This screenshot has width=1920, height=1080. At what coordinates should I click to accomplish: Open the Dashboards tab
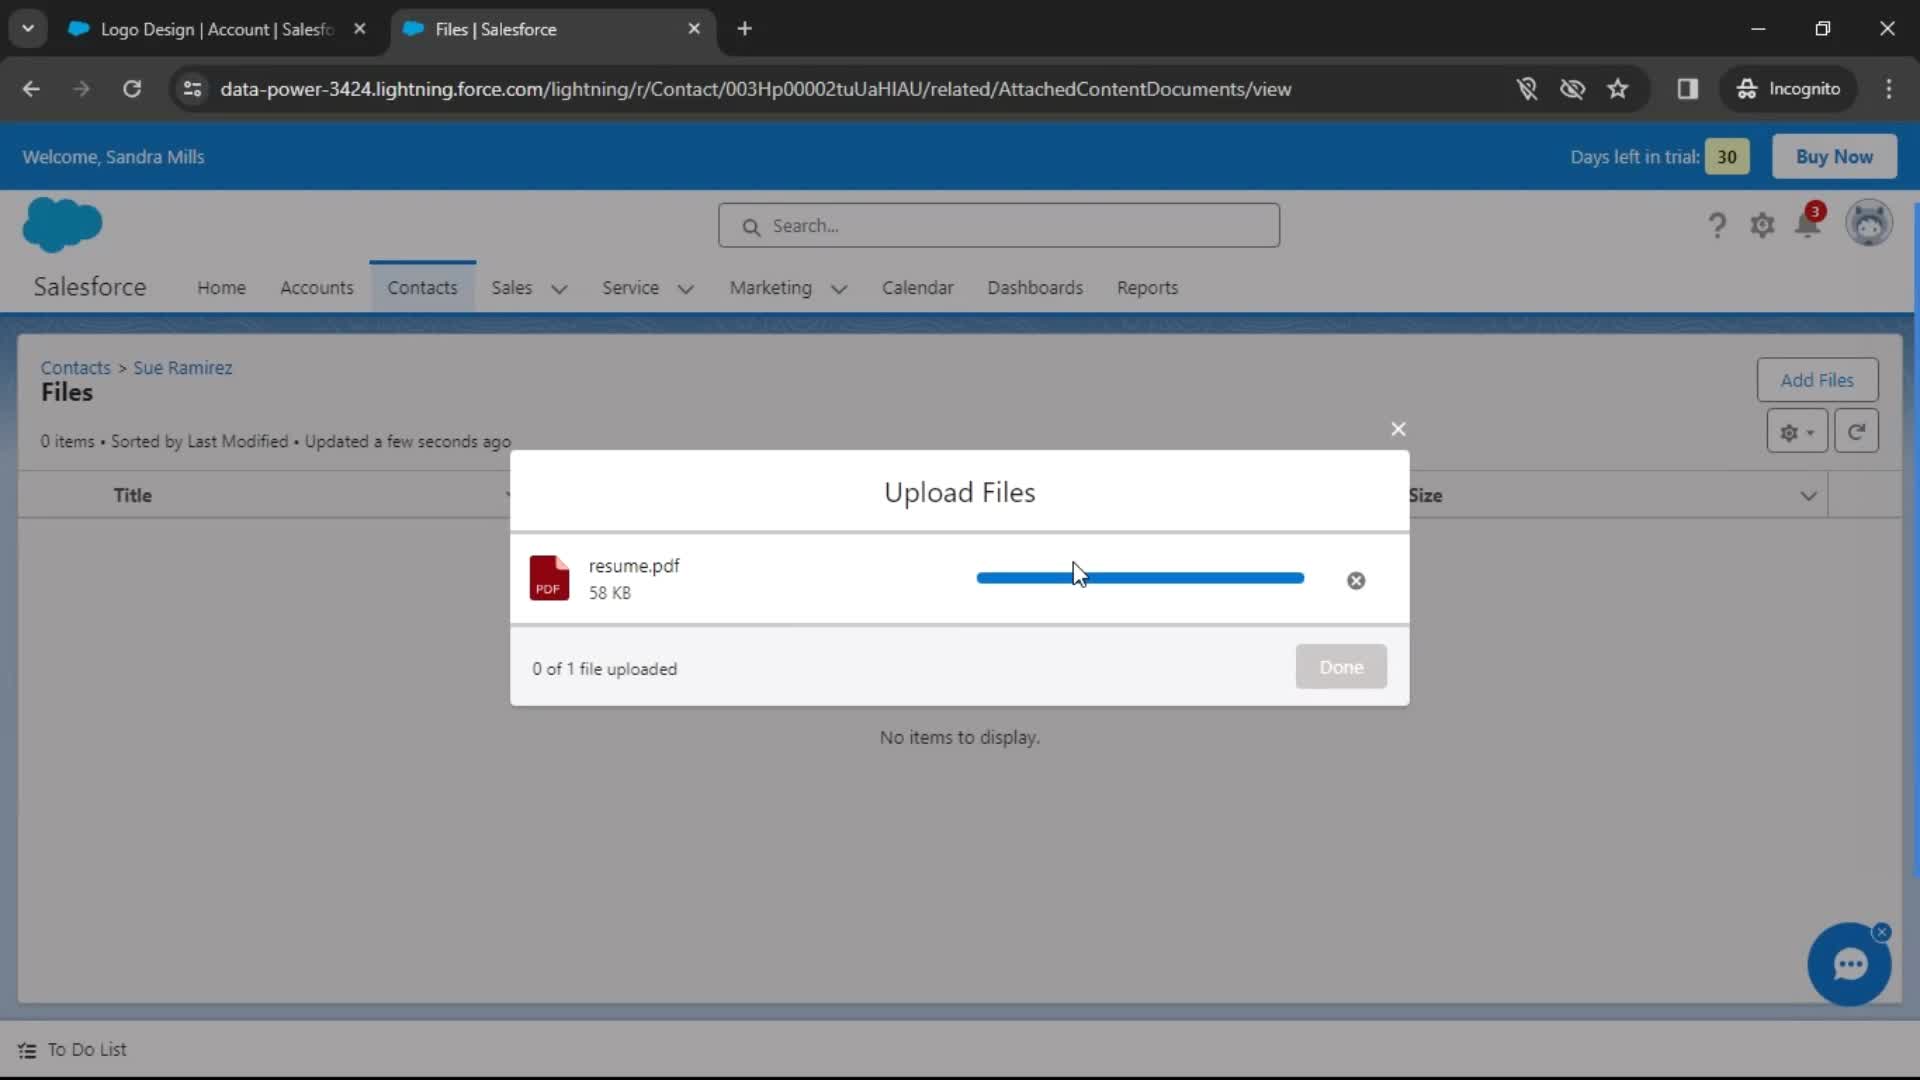point(1035,288)
